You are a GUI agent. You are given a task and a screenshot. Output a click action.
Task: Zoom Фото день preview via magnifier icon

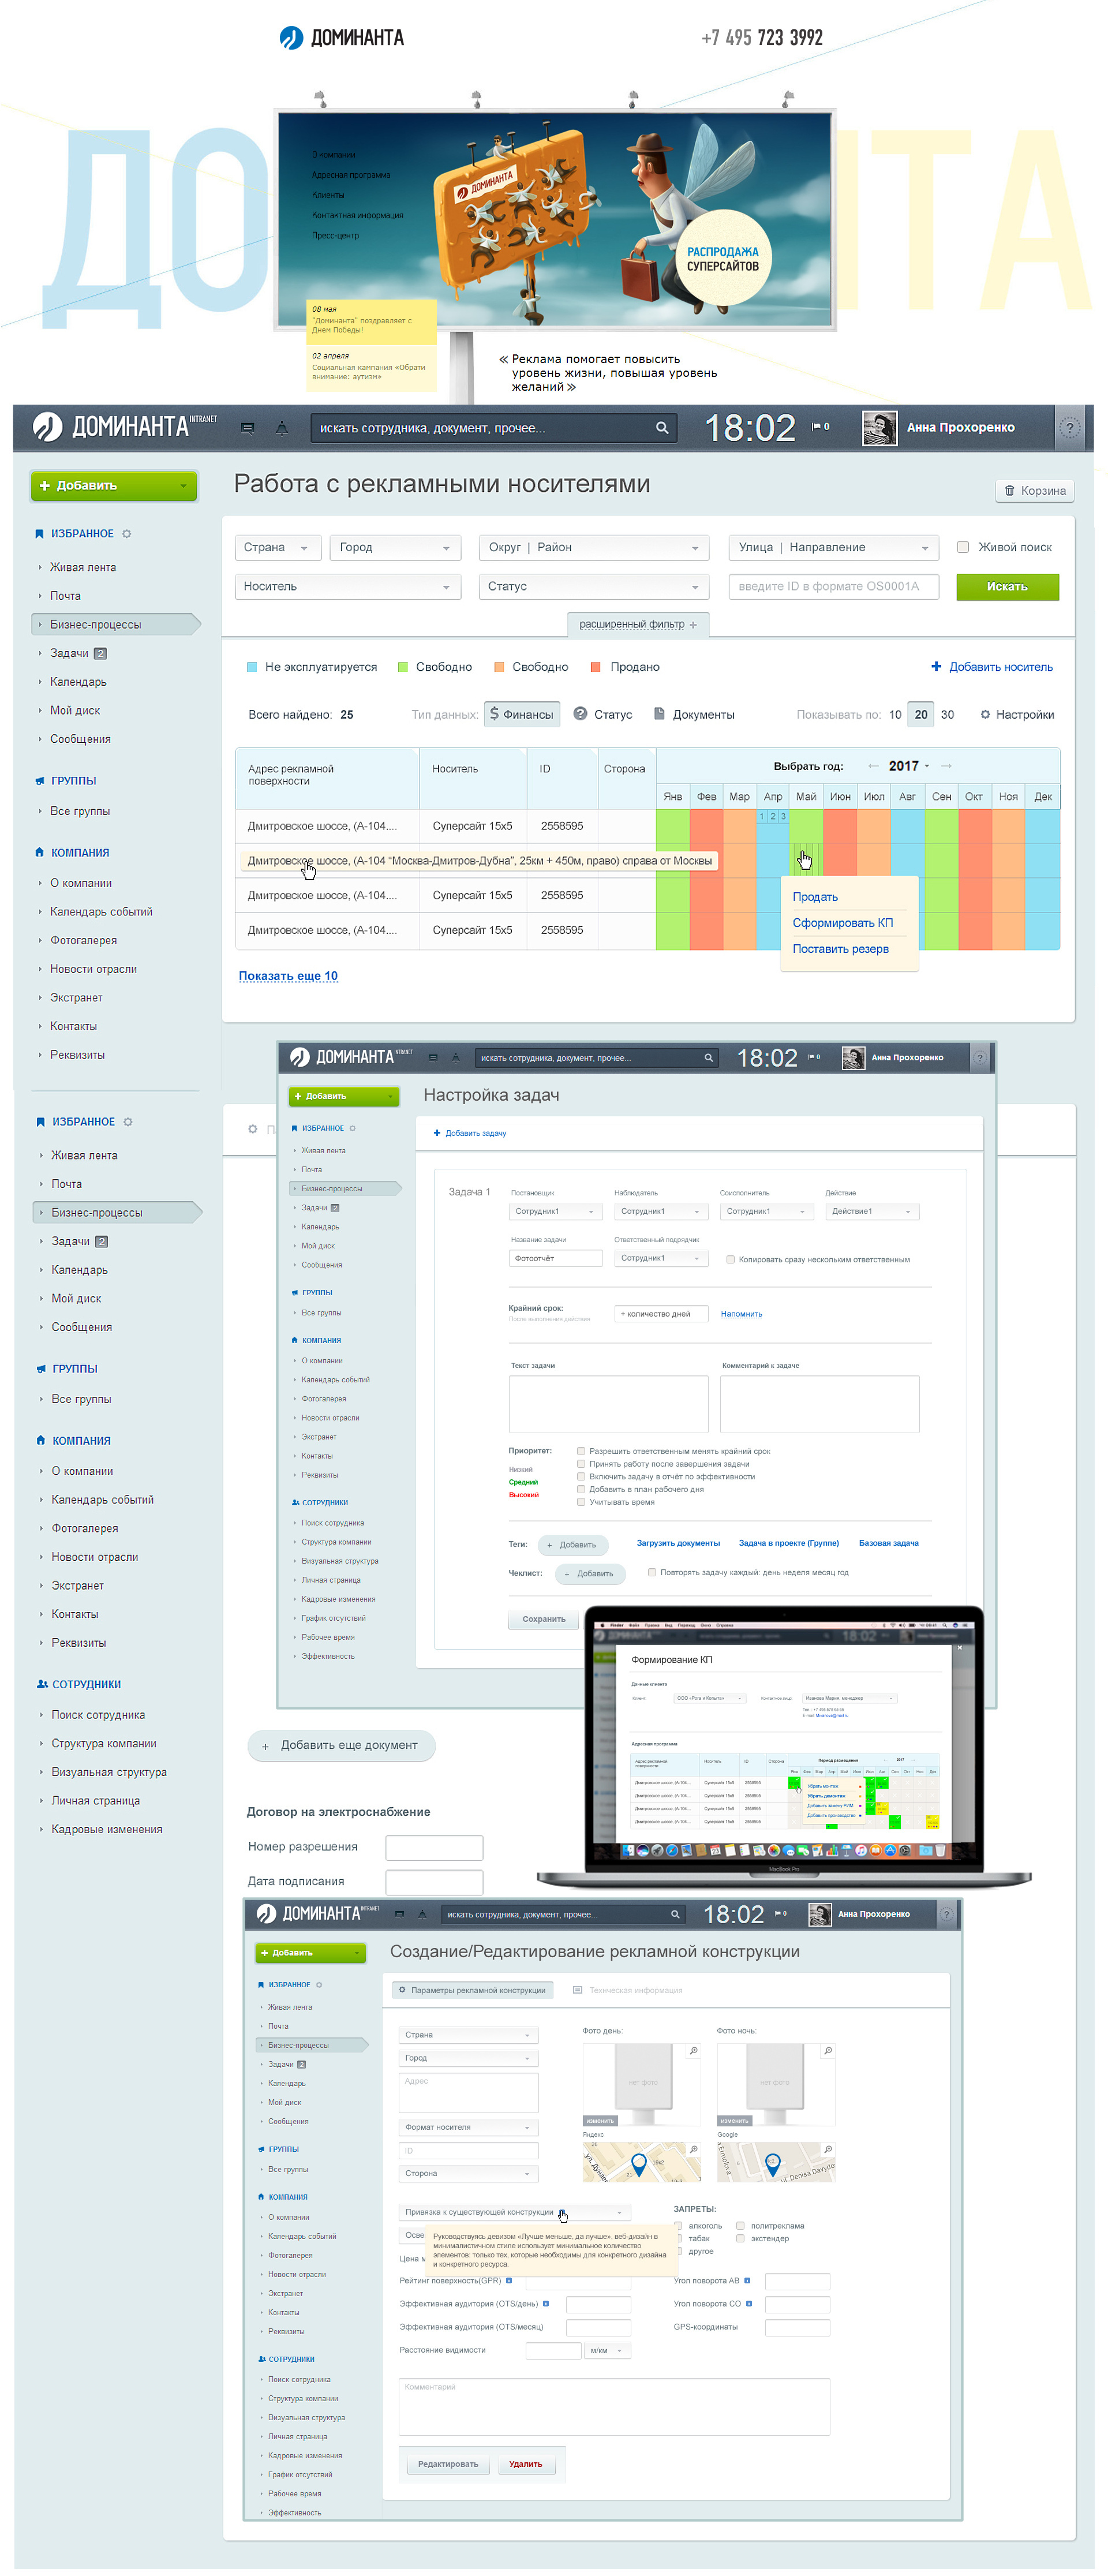tap(693, 2051)
